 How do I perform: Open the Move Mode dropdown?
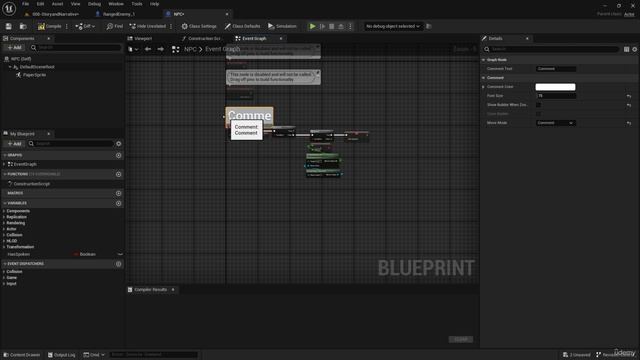click(x=556, y=123)
